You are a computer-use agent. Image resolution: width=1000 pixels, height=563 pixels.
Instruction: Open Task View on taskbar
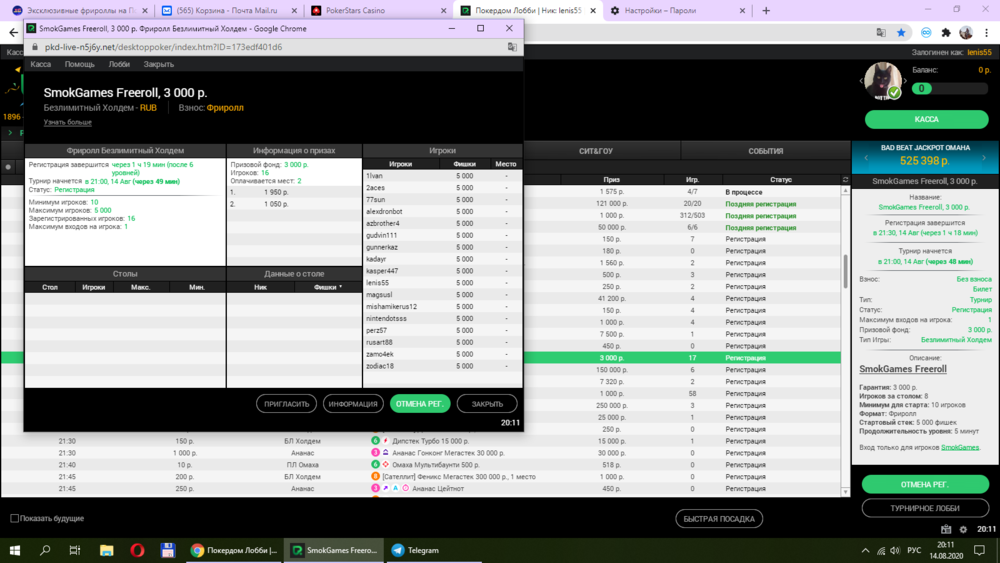75,550
